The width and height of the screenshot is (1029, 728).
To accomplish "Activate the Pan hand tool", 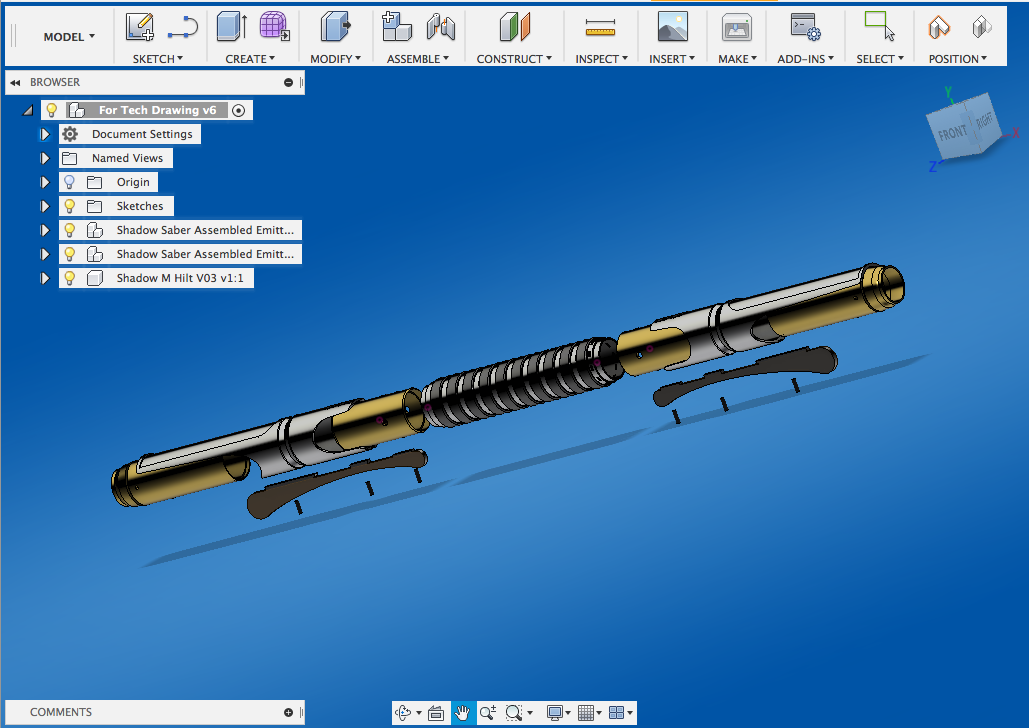I will click(462, 713).
